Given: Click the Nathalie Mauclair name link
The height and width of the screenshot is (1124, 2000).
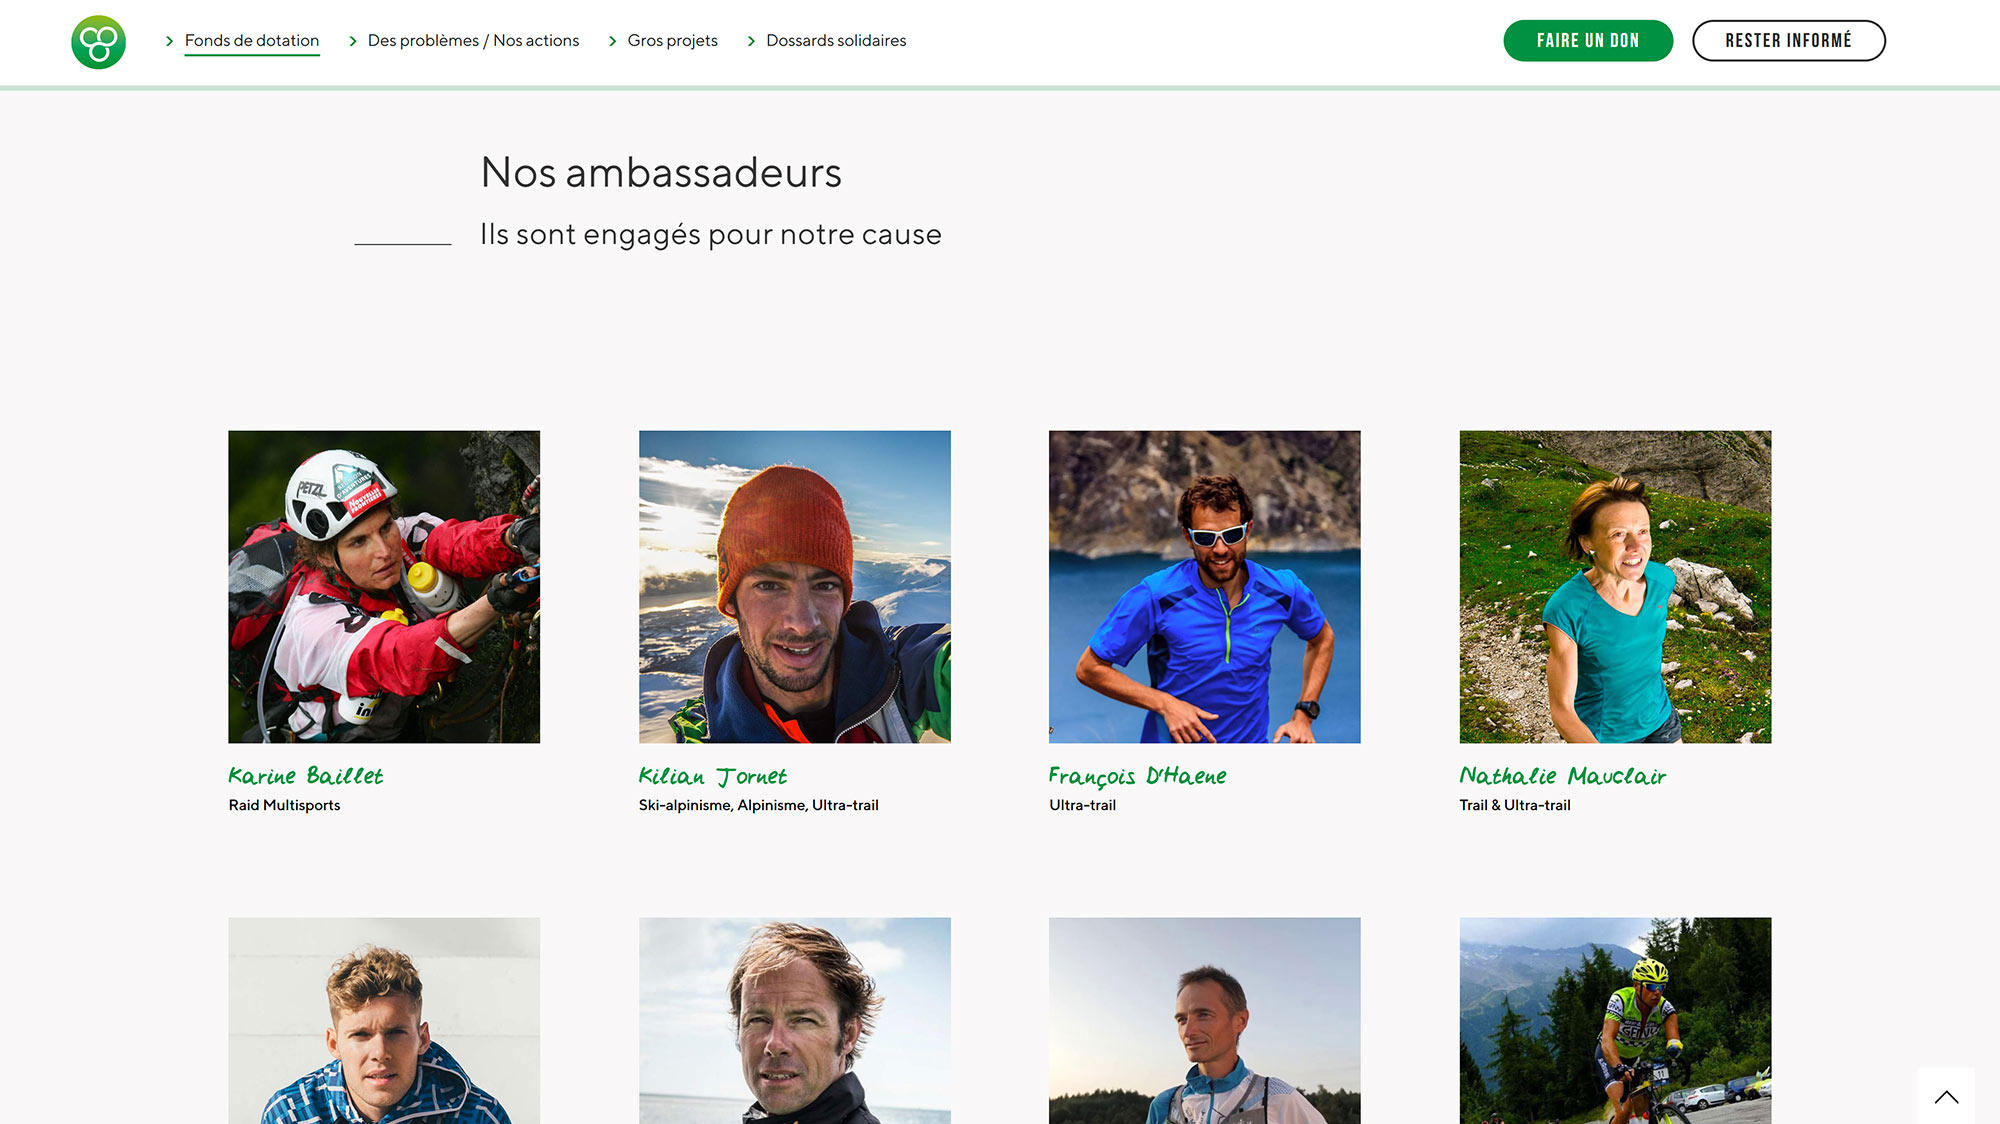Looking at the screenshot, I should click(x=1562, y=776).
